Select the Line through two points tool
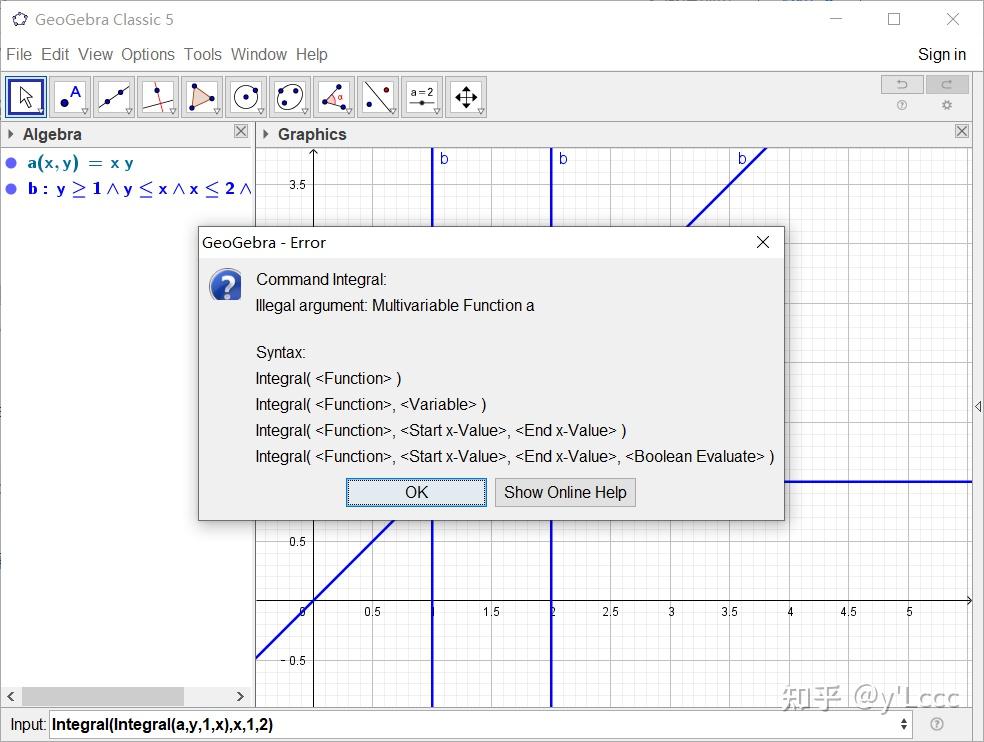The width and height of the screenshot is (984, 742). point(114,97)
